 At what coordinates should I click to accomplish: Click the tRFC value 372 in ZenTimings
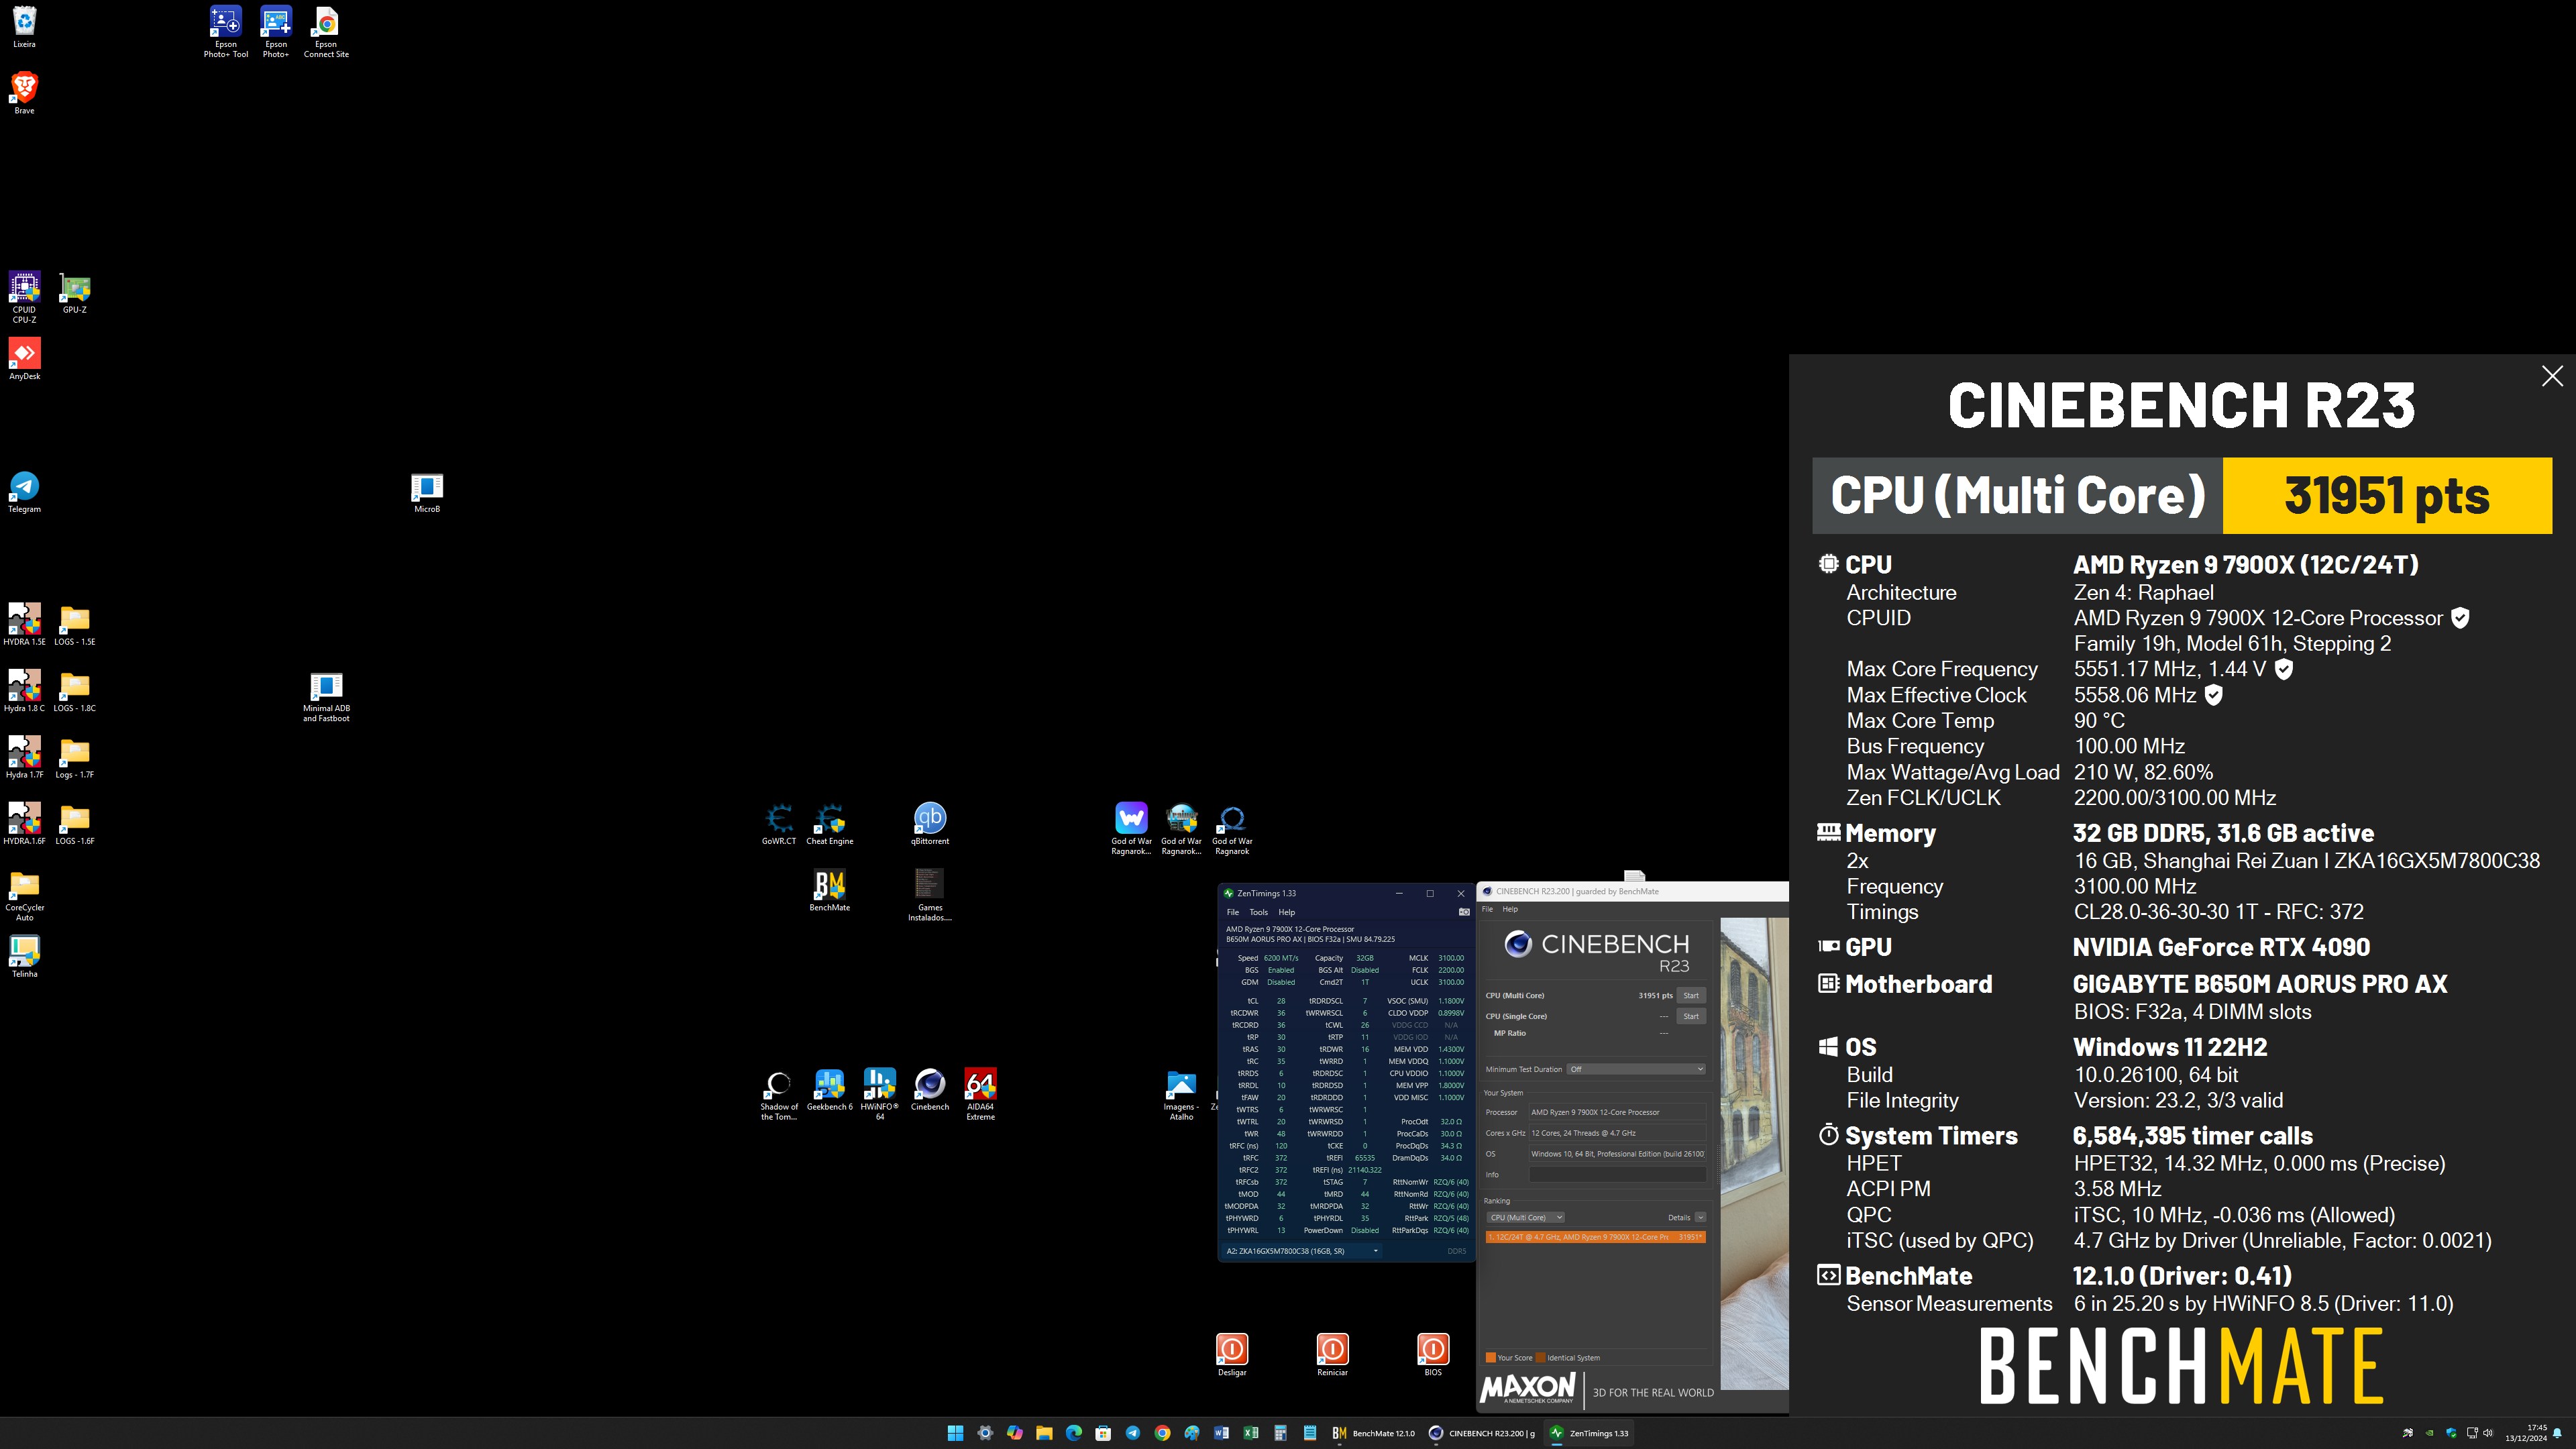coord(1281,1157)
